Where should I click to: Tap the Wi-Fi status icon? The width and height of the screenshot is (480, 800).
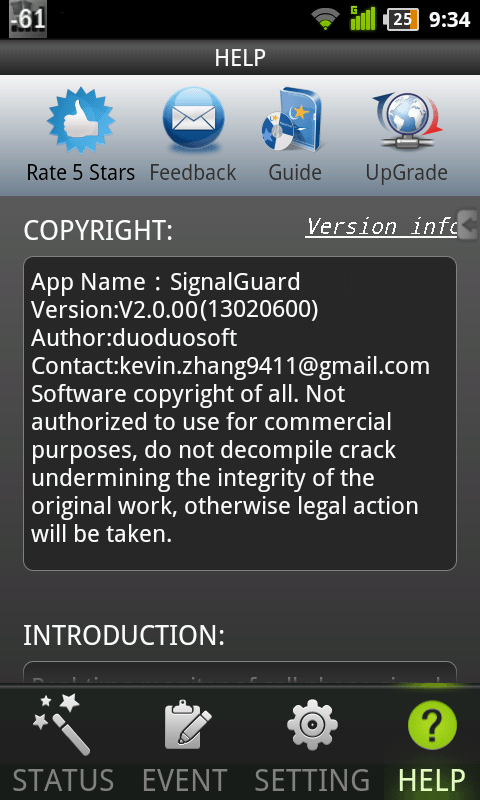pyautogui.click(x=325, y=19)
